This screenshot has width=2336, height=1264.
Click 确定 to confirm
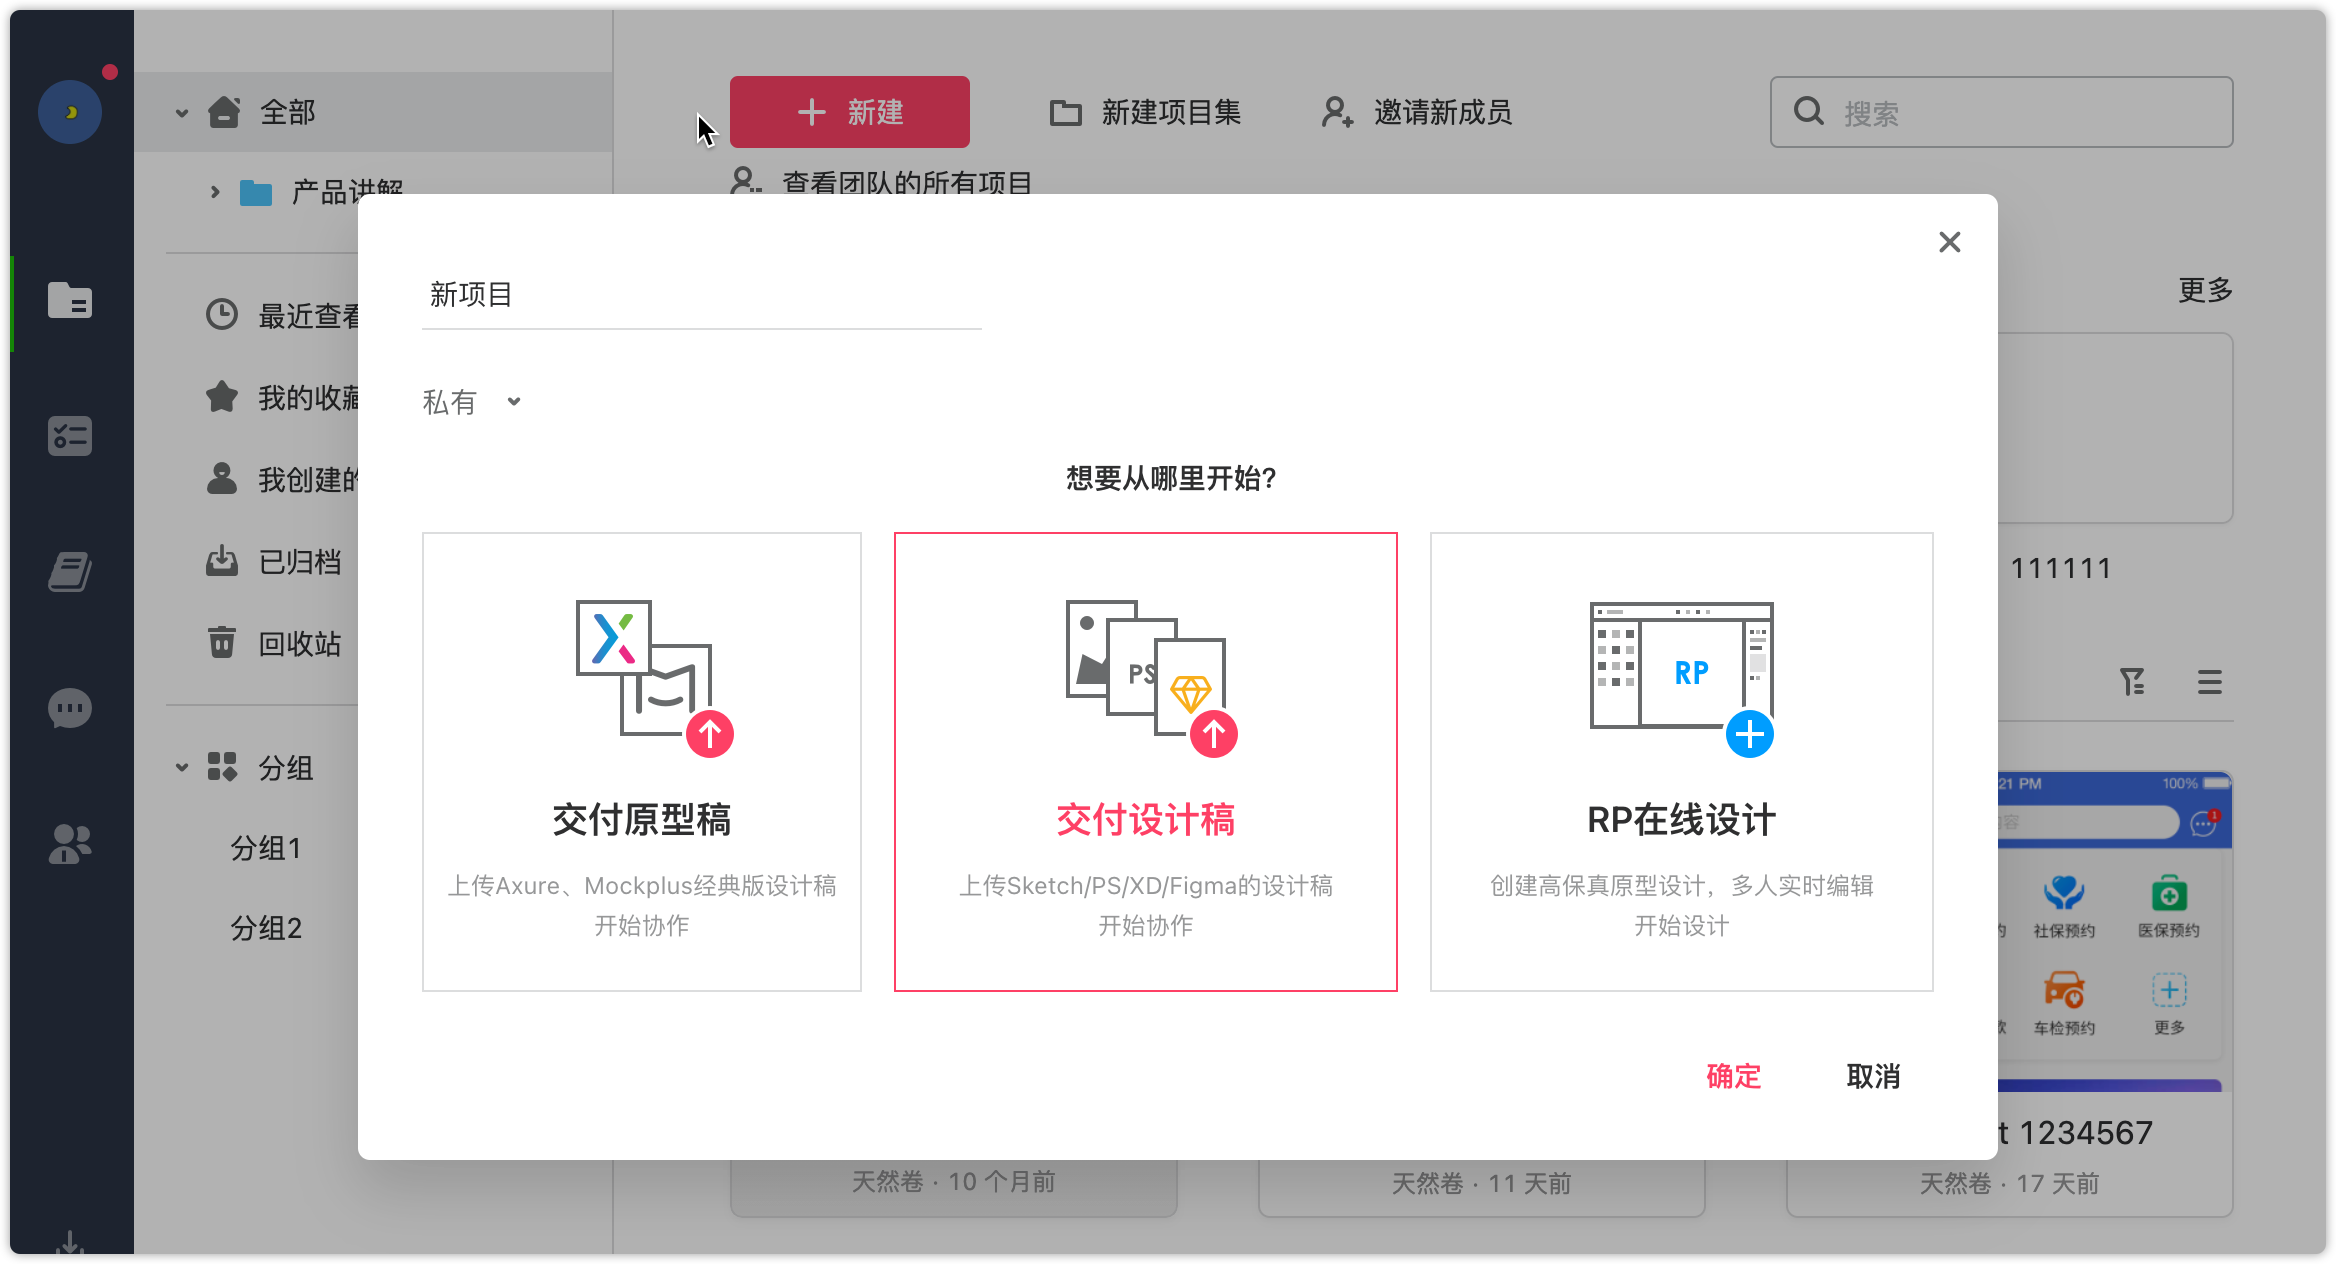1733,1076
